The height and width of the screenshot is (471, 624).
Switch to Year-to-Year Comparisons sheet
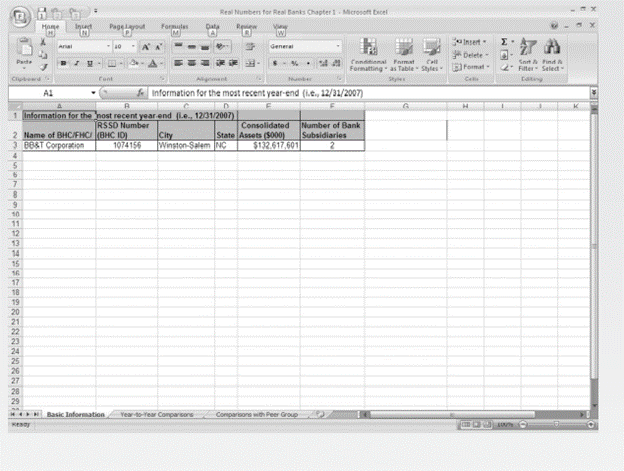coord(157,415)
